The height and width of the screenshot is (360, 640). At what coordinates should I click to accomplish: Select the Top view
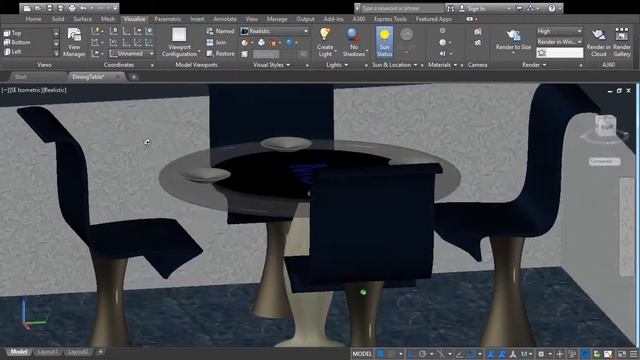12,33
